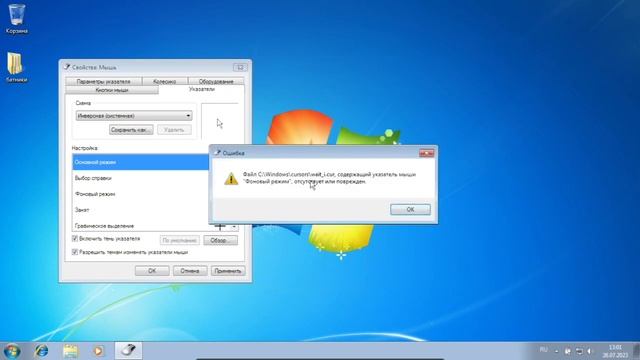Select Занят in the pointer list
640x360 pixels.
pos(140,210)
